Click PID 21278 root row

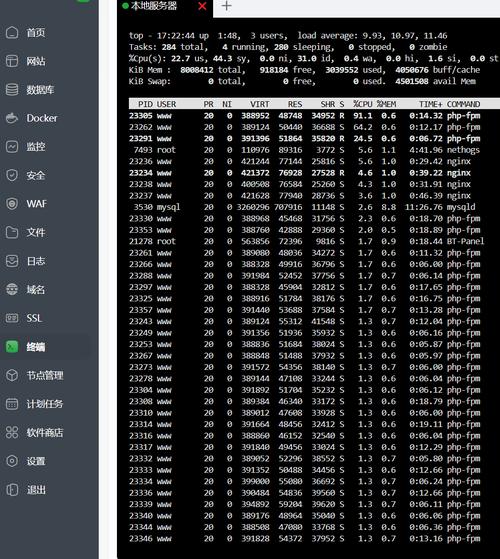(306, 241)
